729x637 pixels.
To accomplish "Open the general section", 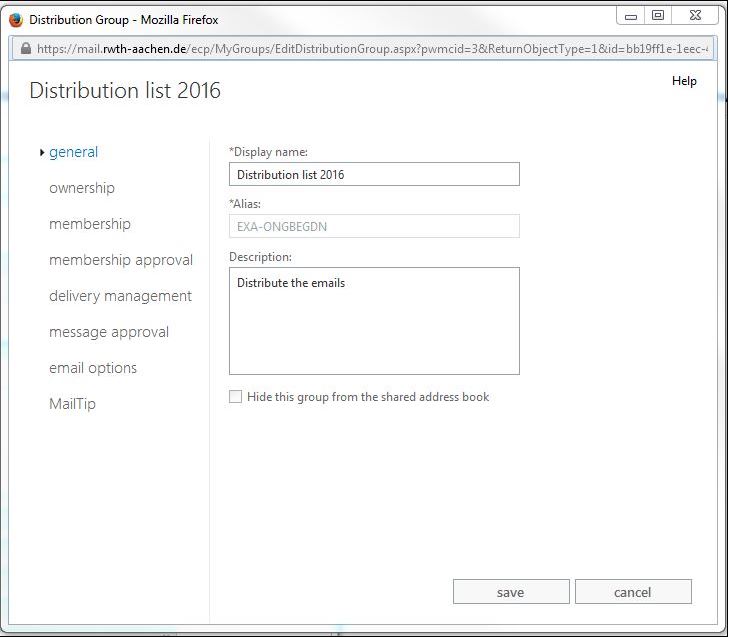I will click(x=73, y=152).
